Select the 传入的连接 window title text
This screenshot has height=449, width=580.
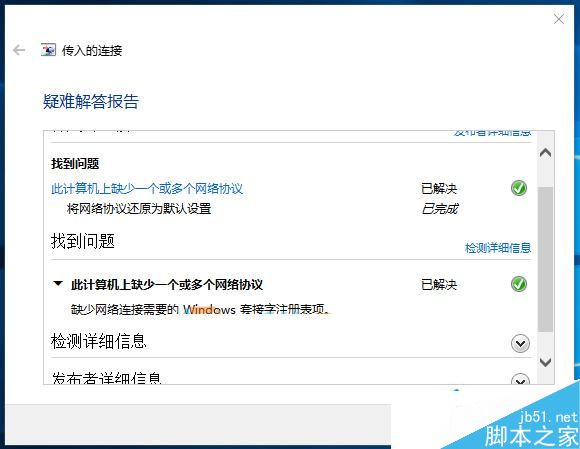(x=92, y=50)
